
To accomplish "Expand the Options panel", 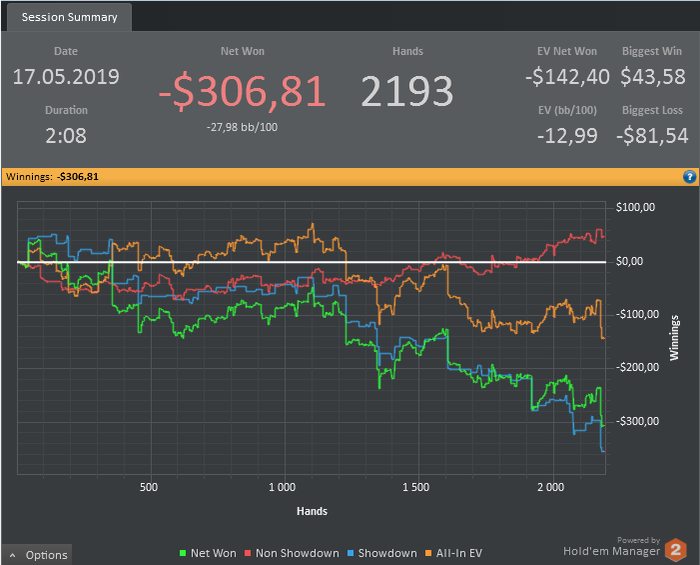I will coord(37,555).
